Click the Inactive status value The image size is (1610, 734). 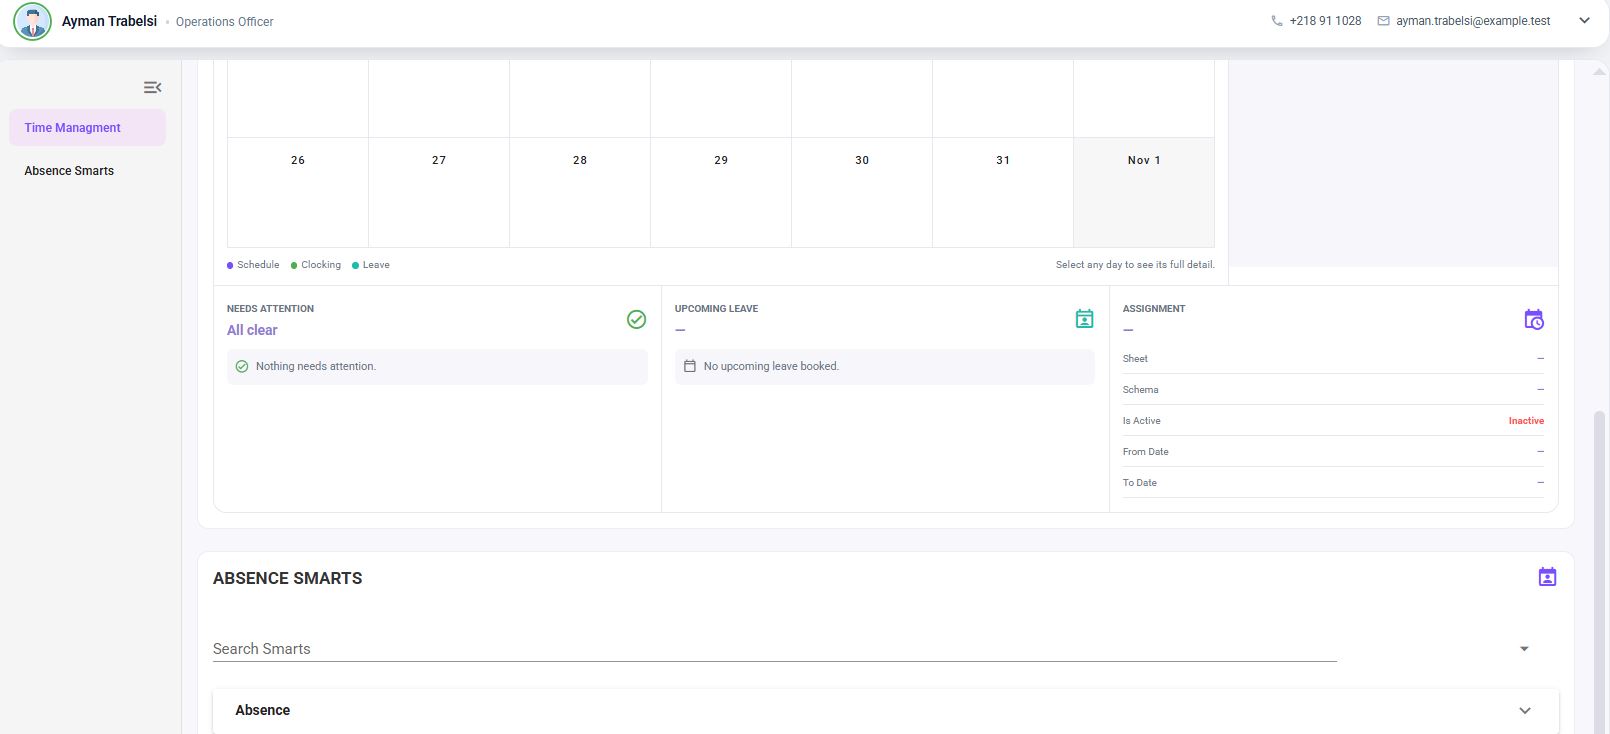[x=1526, y=421]
